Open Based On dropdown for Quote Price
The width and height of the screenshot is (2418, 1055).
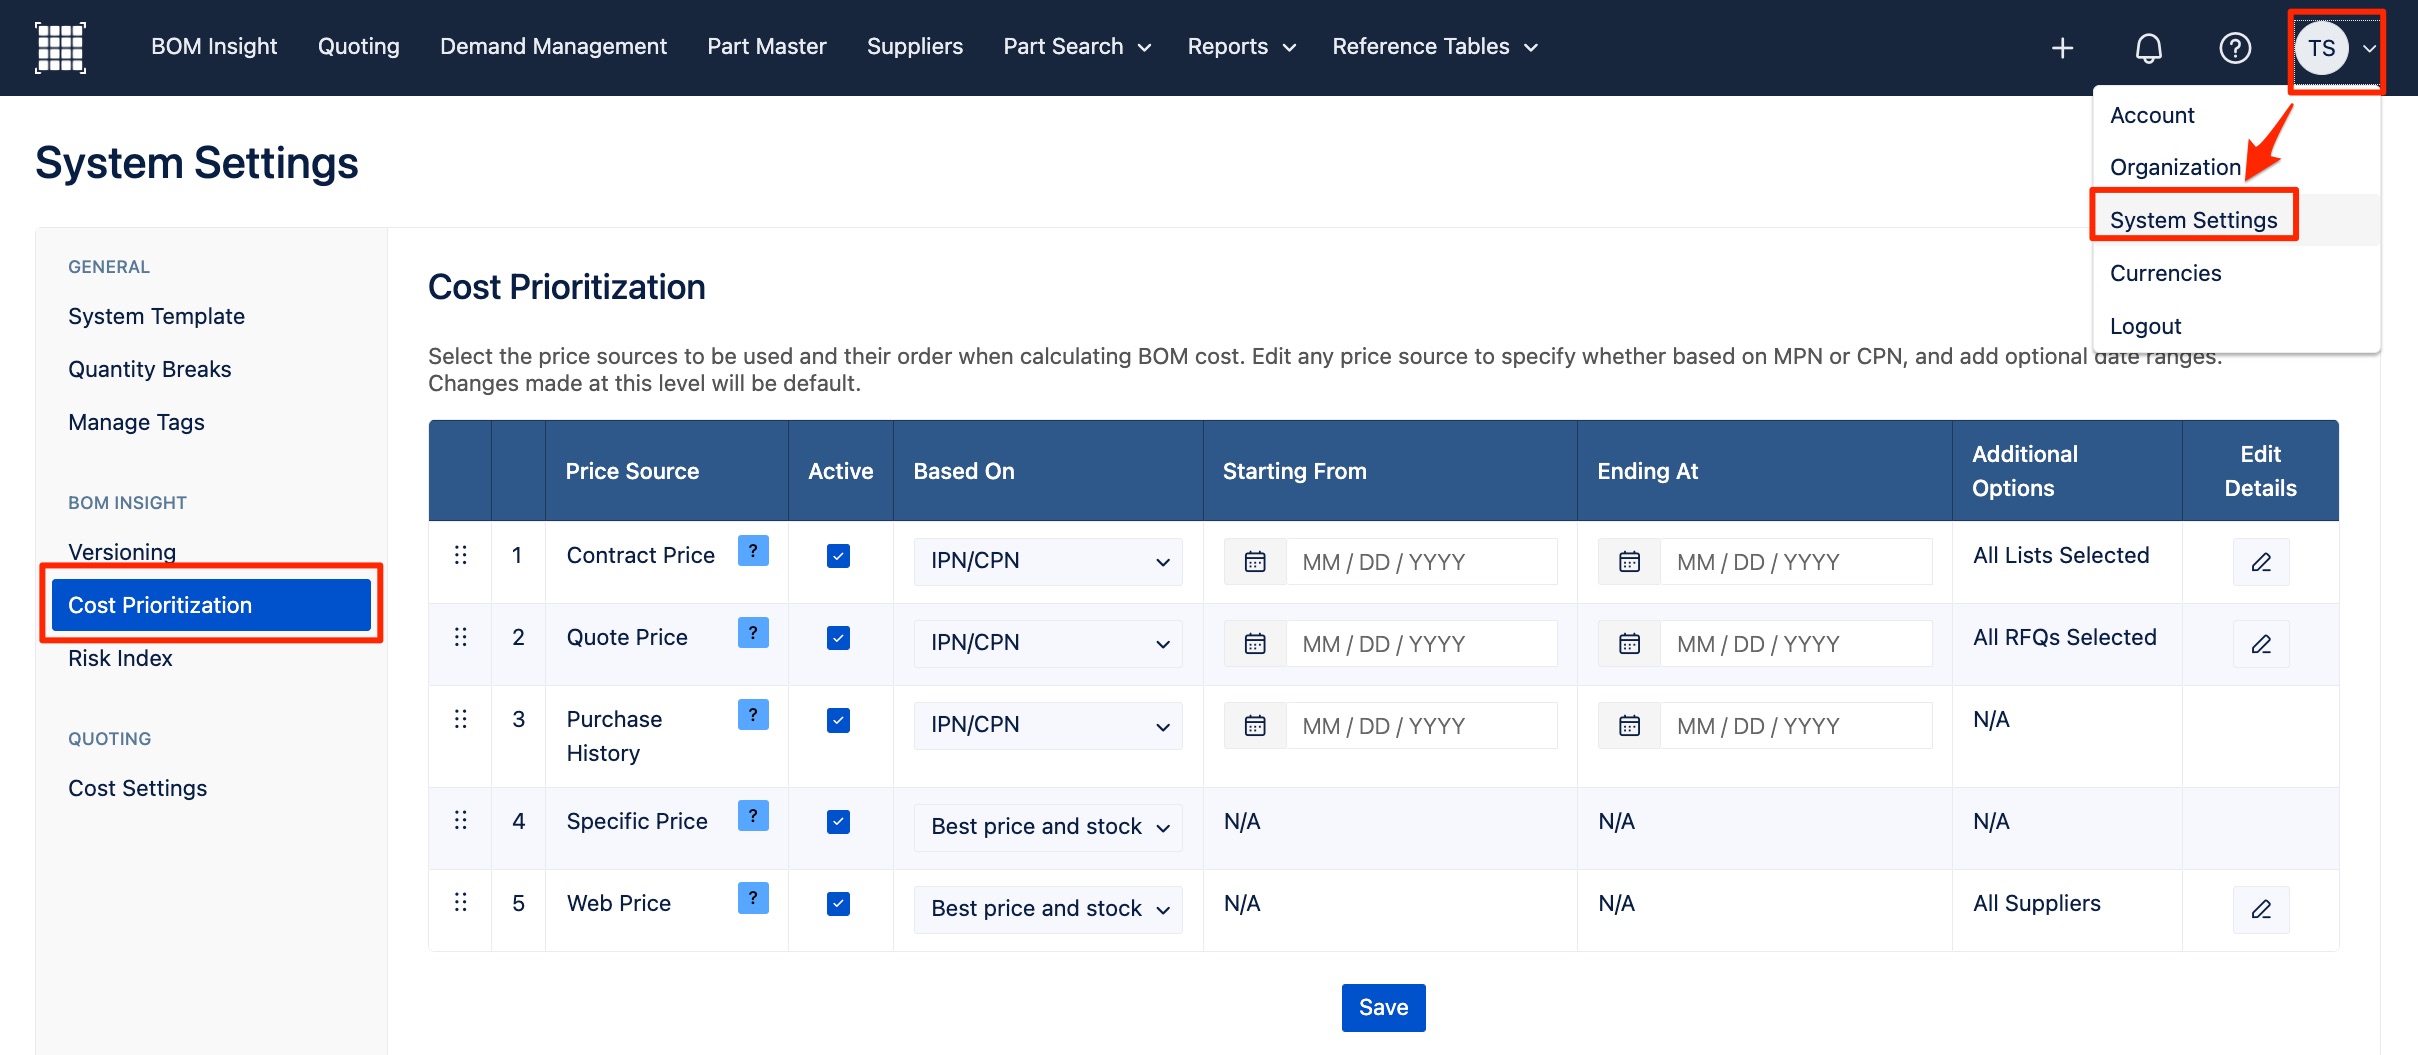point(1048,644)
